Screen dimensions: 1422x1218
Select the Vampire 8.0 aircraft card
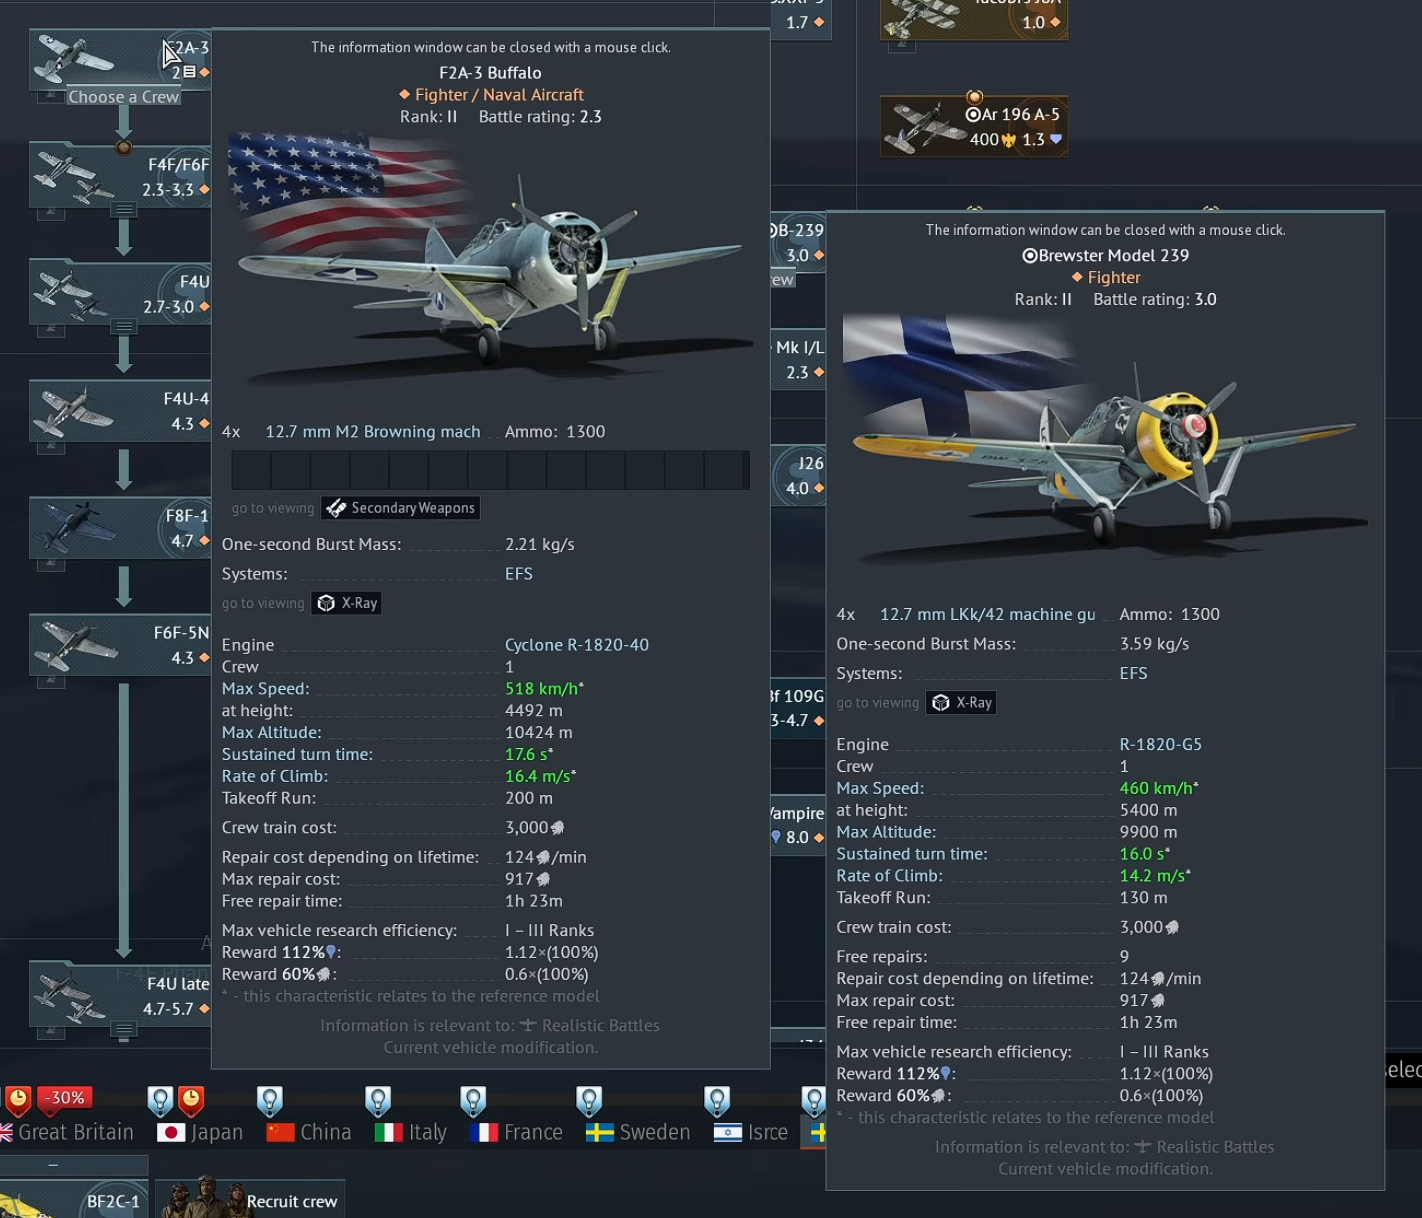click(798, 825)
